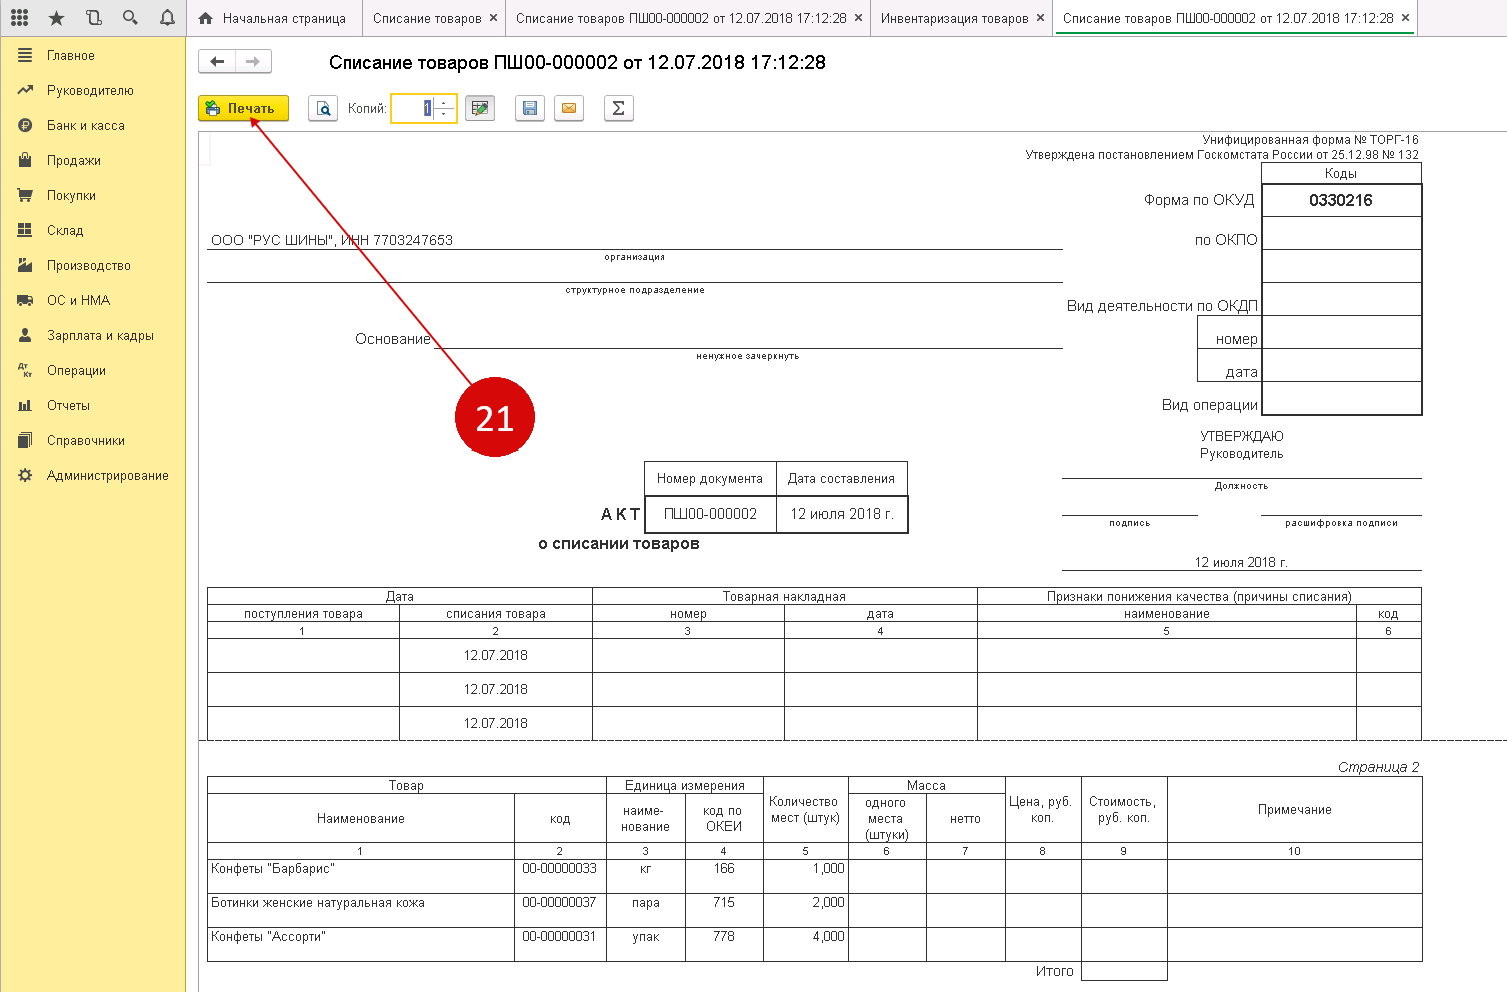Select the Конфеты "Барбарис" row name cell
1507x992 pixels.
click(x=361, y=876)
